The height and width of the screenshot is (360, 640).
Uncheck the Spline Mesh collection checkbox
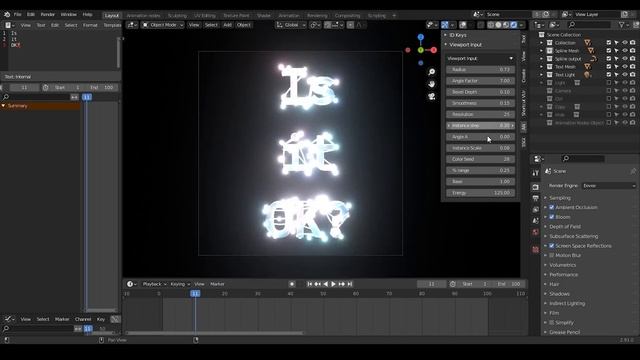(609, 51)
